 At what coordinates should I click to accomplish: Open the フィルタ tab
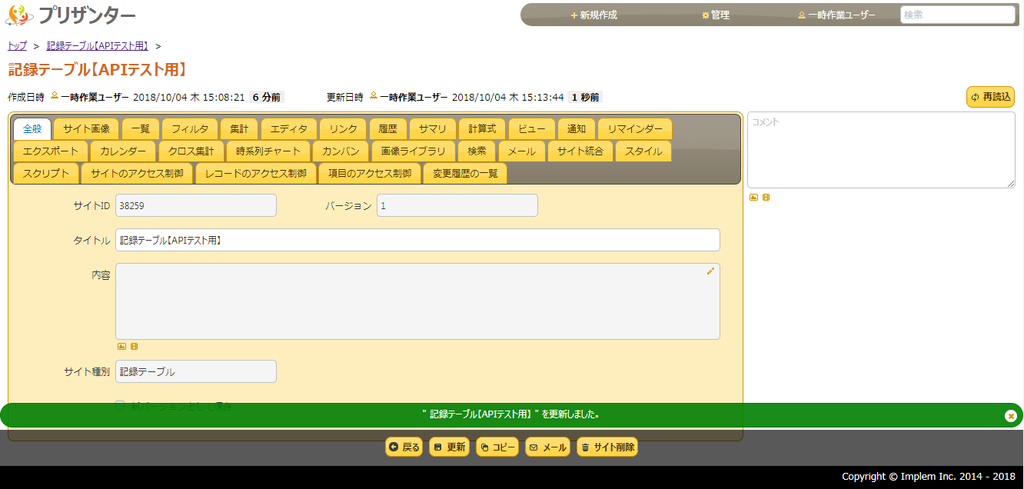(189, 129)
